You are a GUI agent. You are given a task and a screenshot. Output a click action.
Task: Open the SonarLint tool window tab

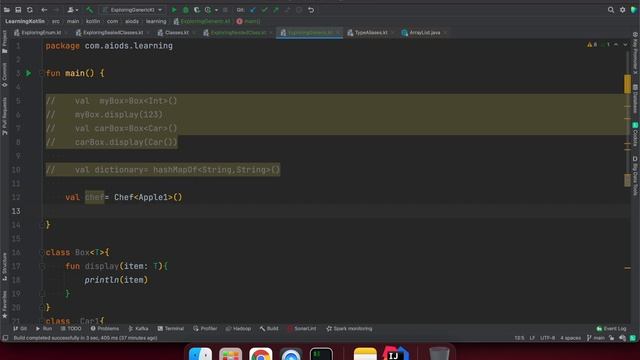tap(302, 329)
